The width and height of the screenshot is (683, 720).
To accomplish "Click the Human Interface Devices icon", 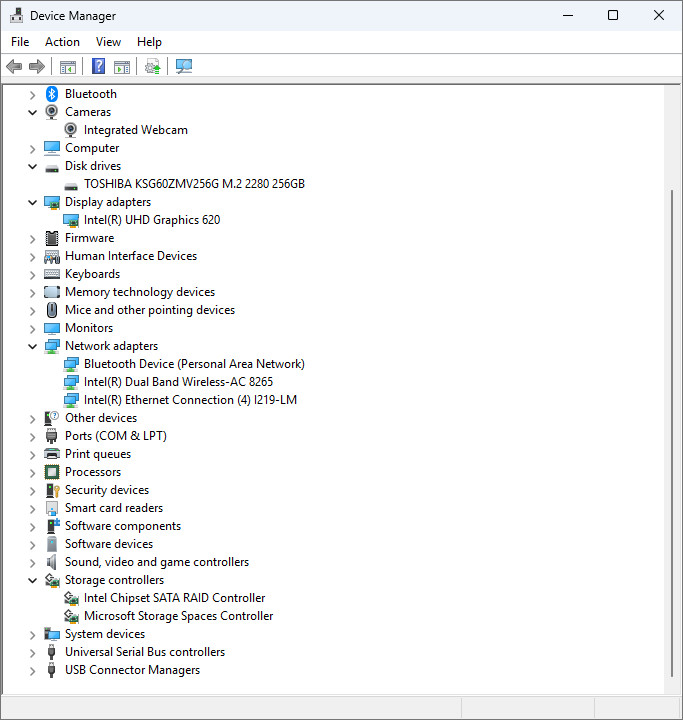I will point(52,257).
